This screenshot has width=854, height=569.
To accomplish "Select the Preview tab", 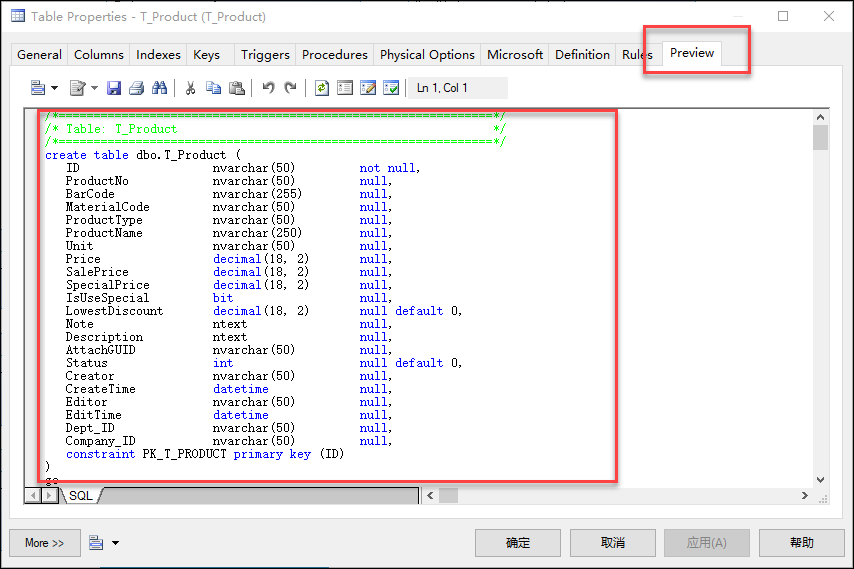I will coord(692,53).
